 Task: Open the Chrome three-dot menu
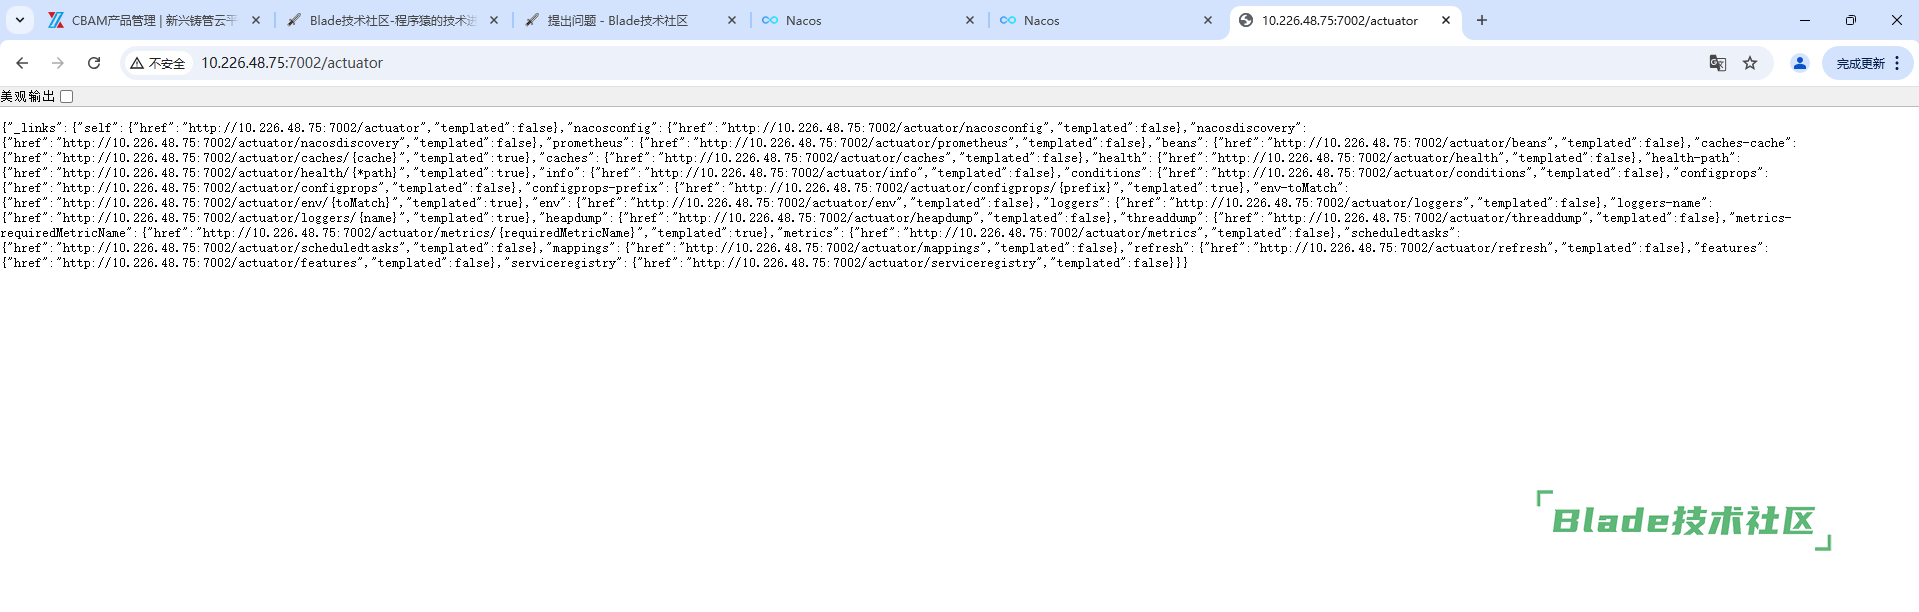1897,63
